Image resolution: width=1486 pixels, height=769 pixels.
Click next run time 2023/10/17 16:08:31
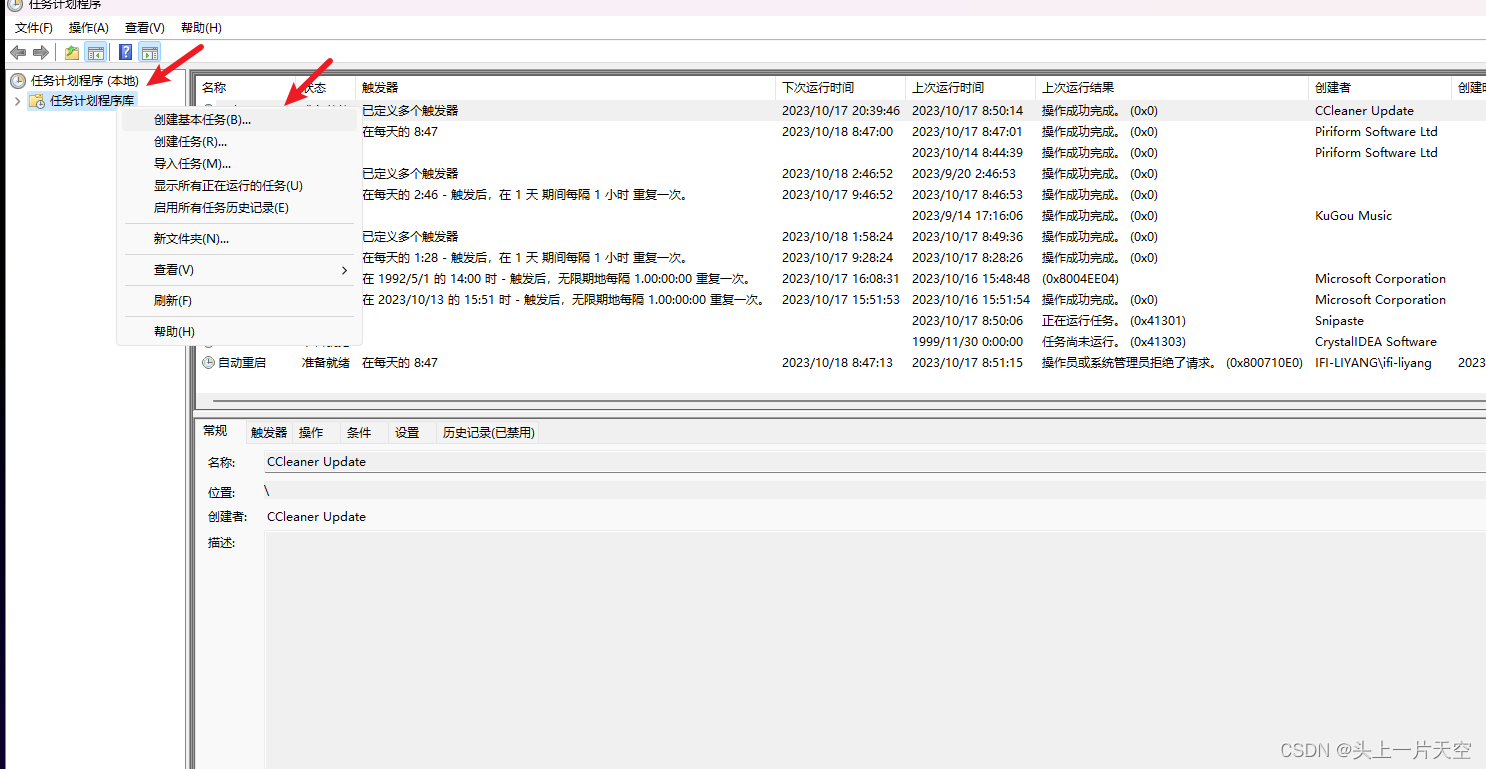pyautogui.click(x=841, y=279)
